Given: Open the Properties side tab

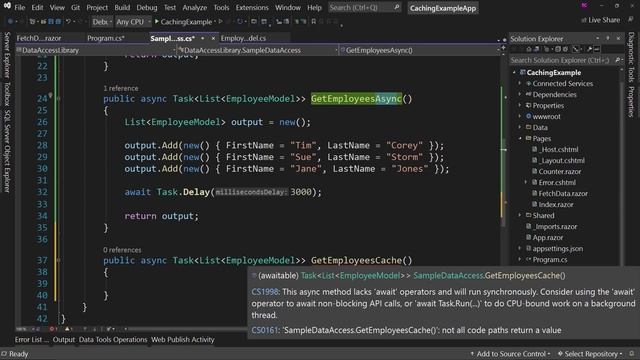Looking at the screenshot, I should pos(631,101).
